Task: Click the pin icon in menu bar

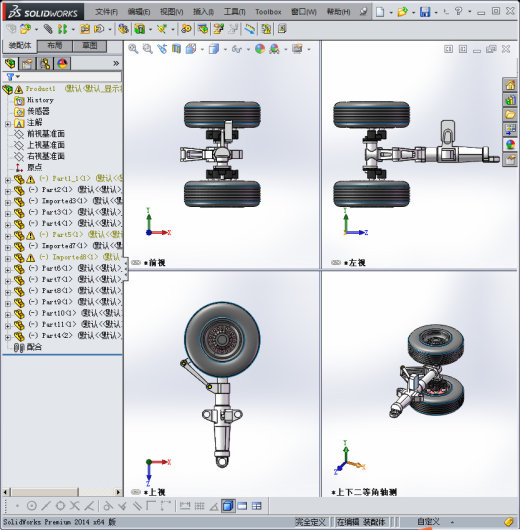Action: click(363, 12)
